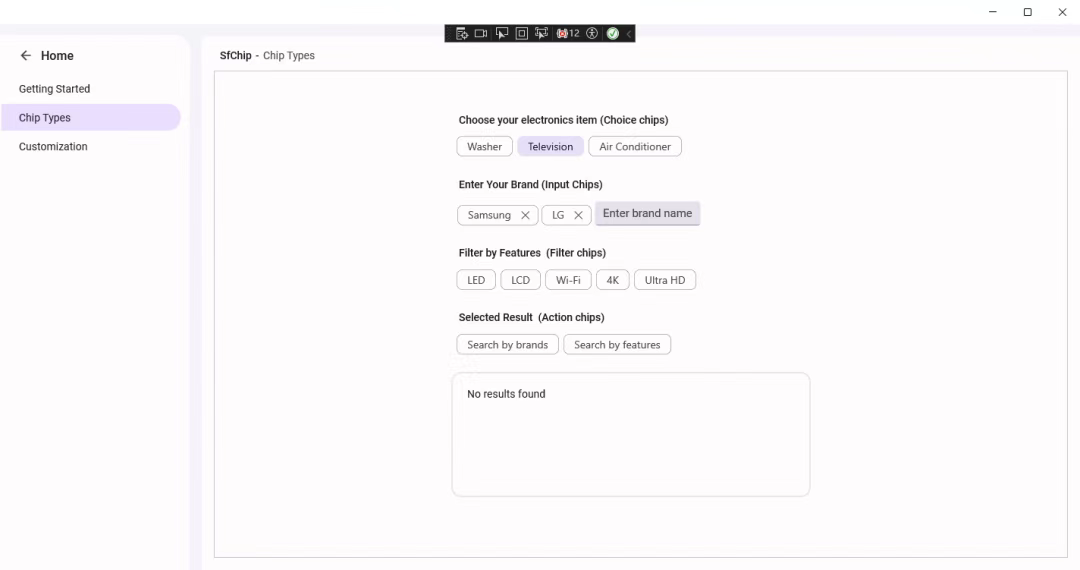The width and height of the screenshot is (1080, 570).
Task: Toggle the Ultra HD filter chip
Action: 665,280
